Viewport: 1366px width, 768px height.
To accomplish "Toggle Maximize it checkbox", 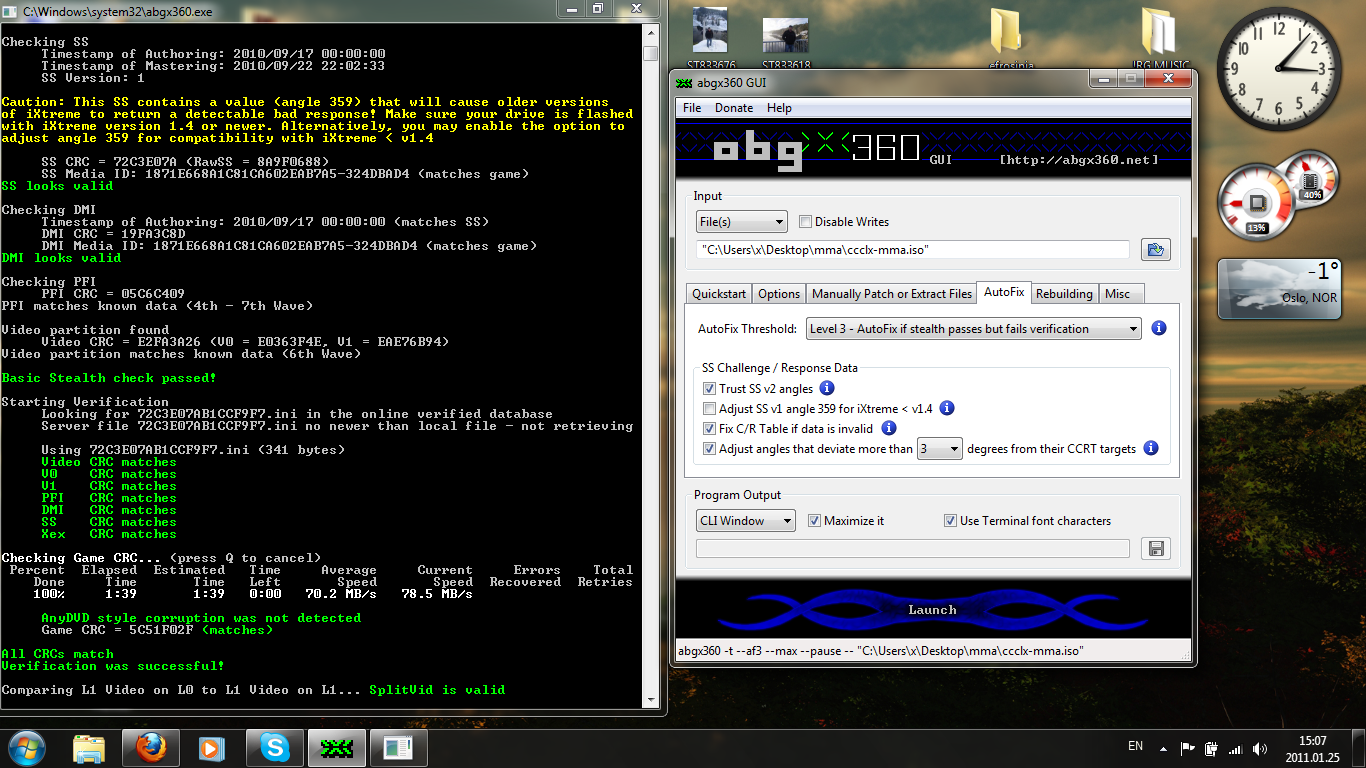I will pos(814,521).
